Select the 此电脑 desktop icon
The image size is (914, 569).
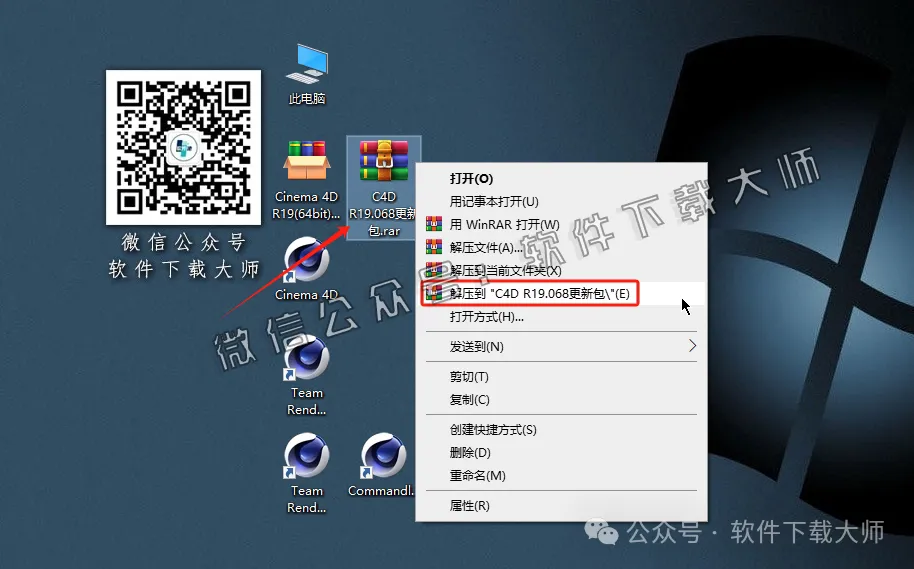point(307,75)
